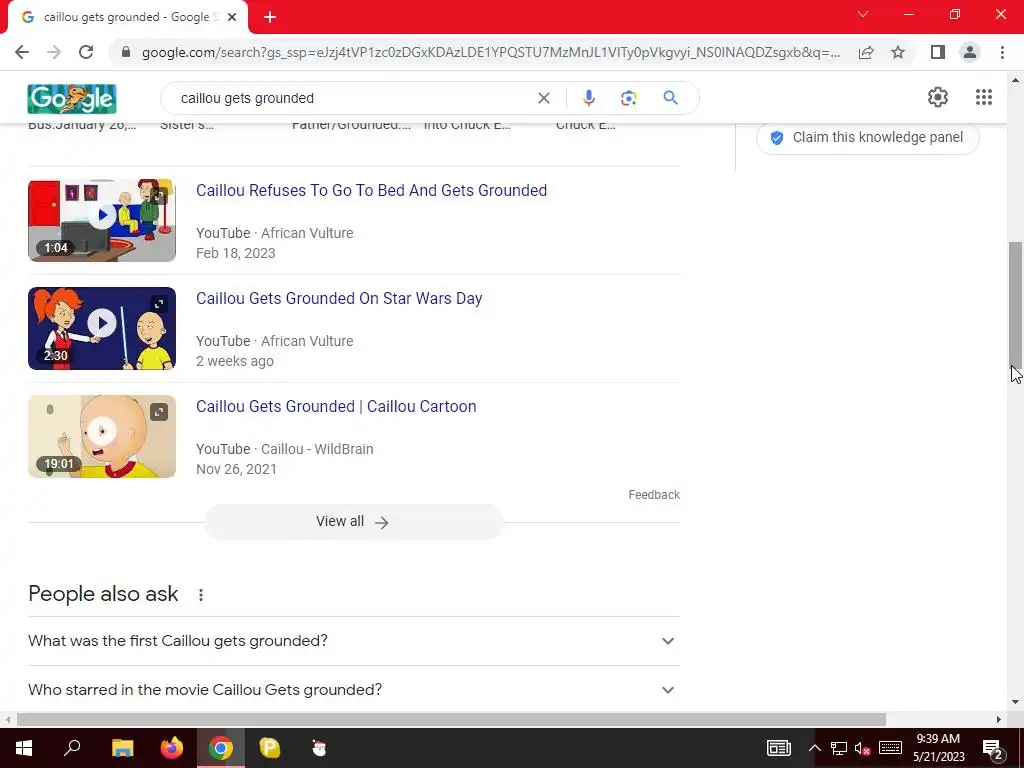Viewport: 1024px width, 768px height.
Task: Expand preview on Star Wars Day thumbnail
Action: click(x=159, y=304)
